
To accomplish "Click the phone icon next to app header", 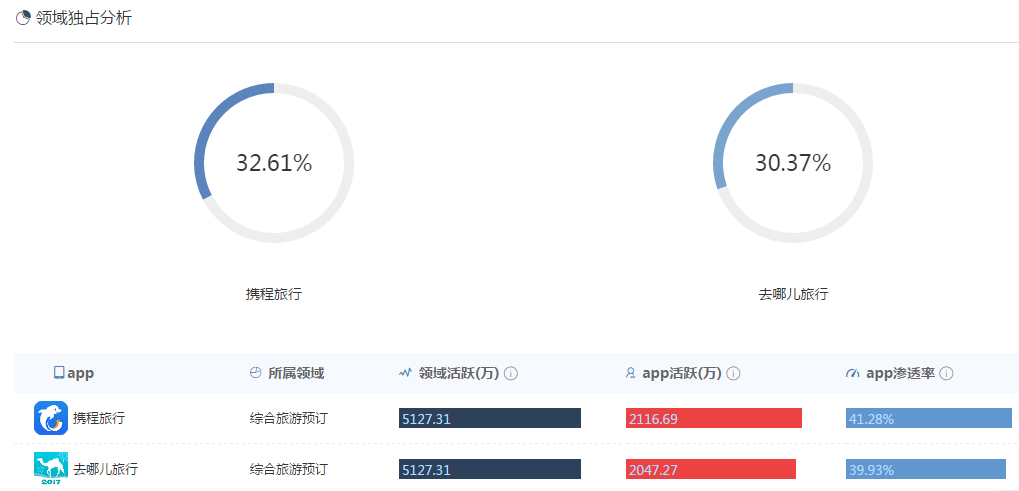I will coord(59,373).
